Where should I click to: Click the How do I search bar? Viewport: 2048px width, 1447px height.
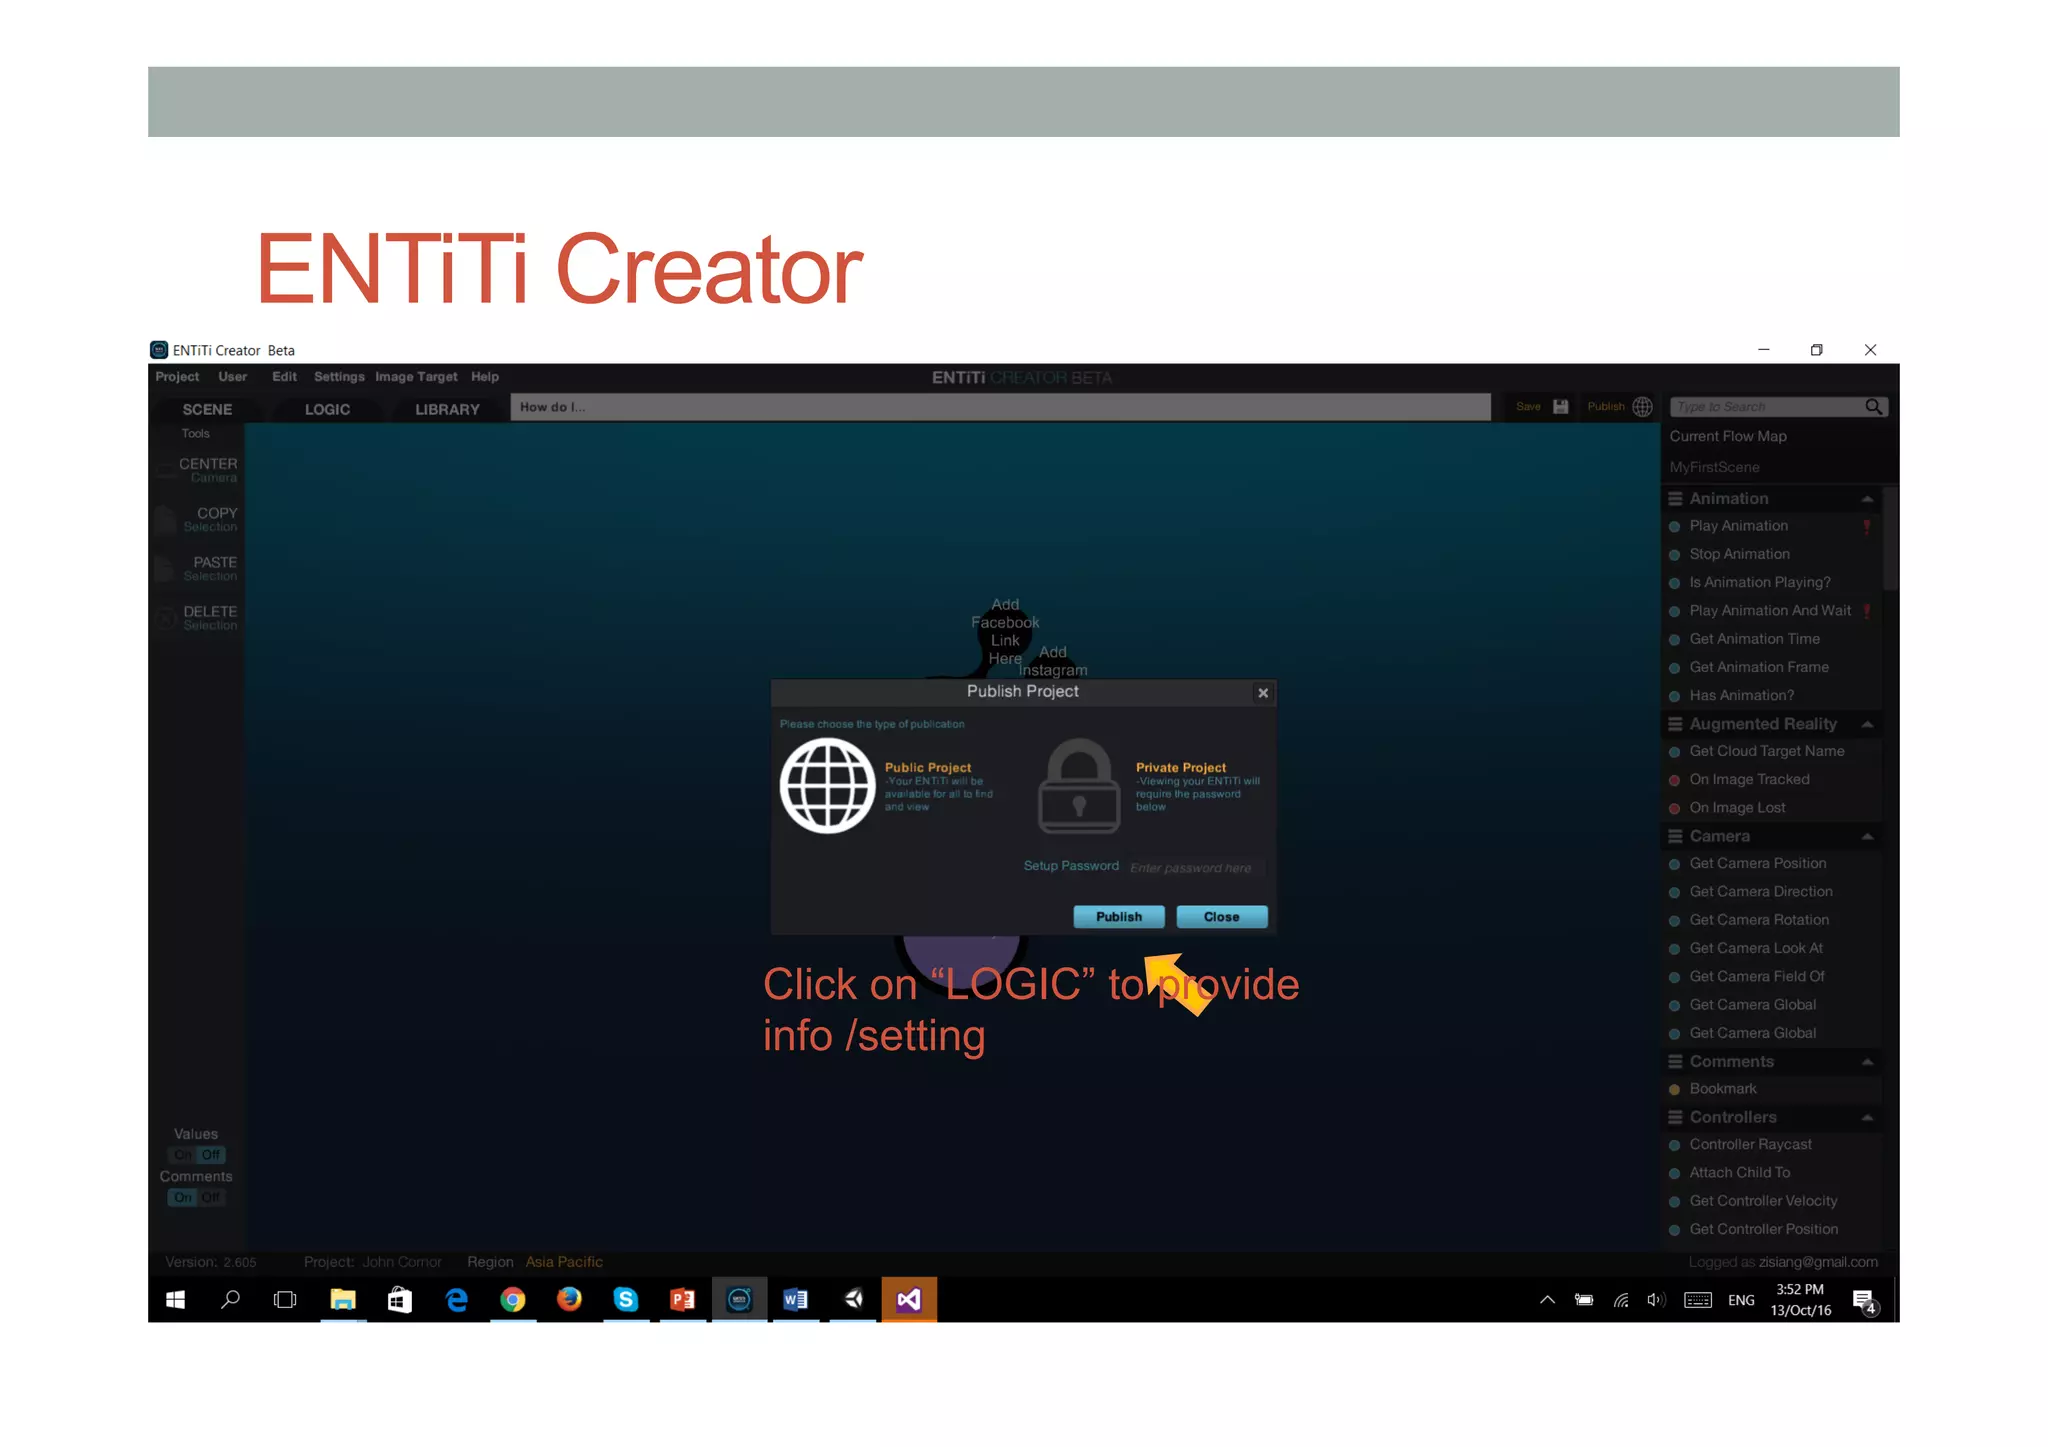click(1000, 407)
